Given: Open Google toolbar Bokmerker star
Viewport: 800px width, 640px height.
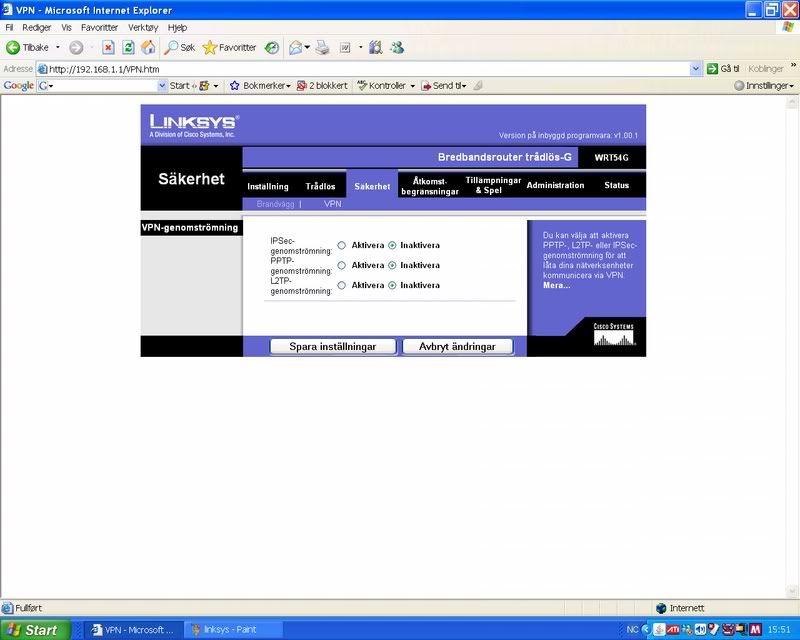Looking at the screenshot, I should tap(235, 86).
